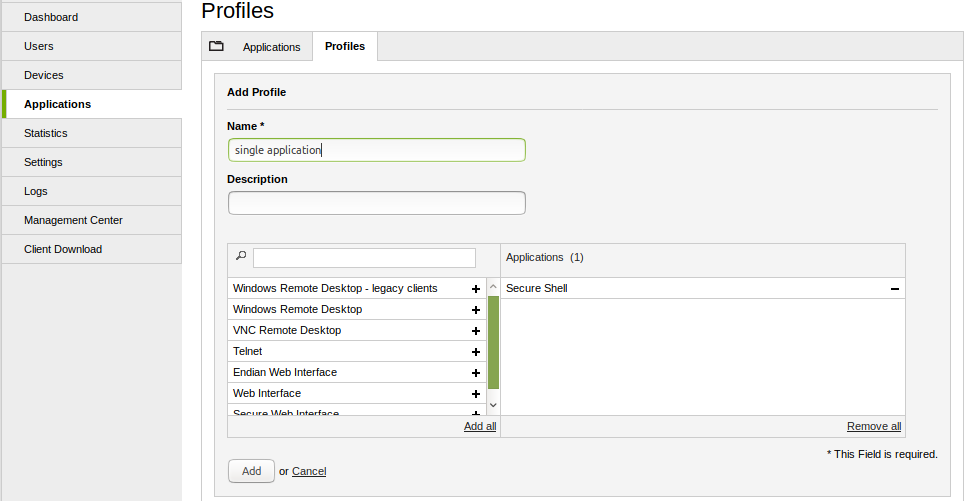The image size is (973, 501).
Task: Add VNC Remote Desktop using plus icon
Action: click(x=476, y=331)
